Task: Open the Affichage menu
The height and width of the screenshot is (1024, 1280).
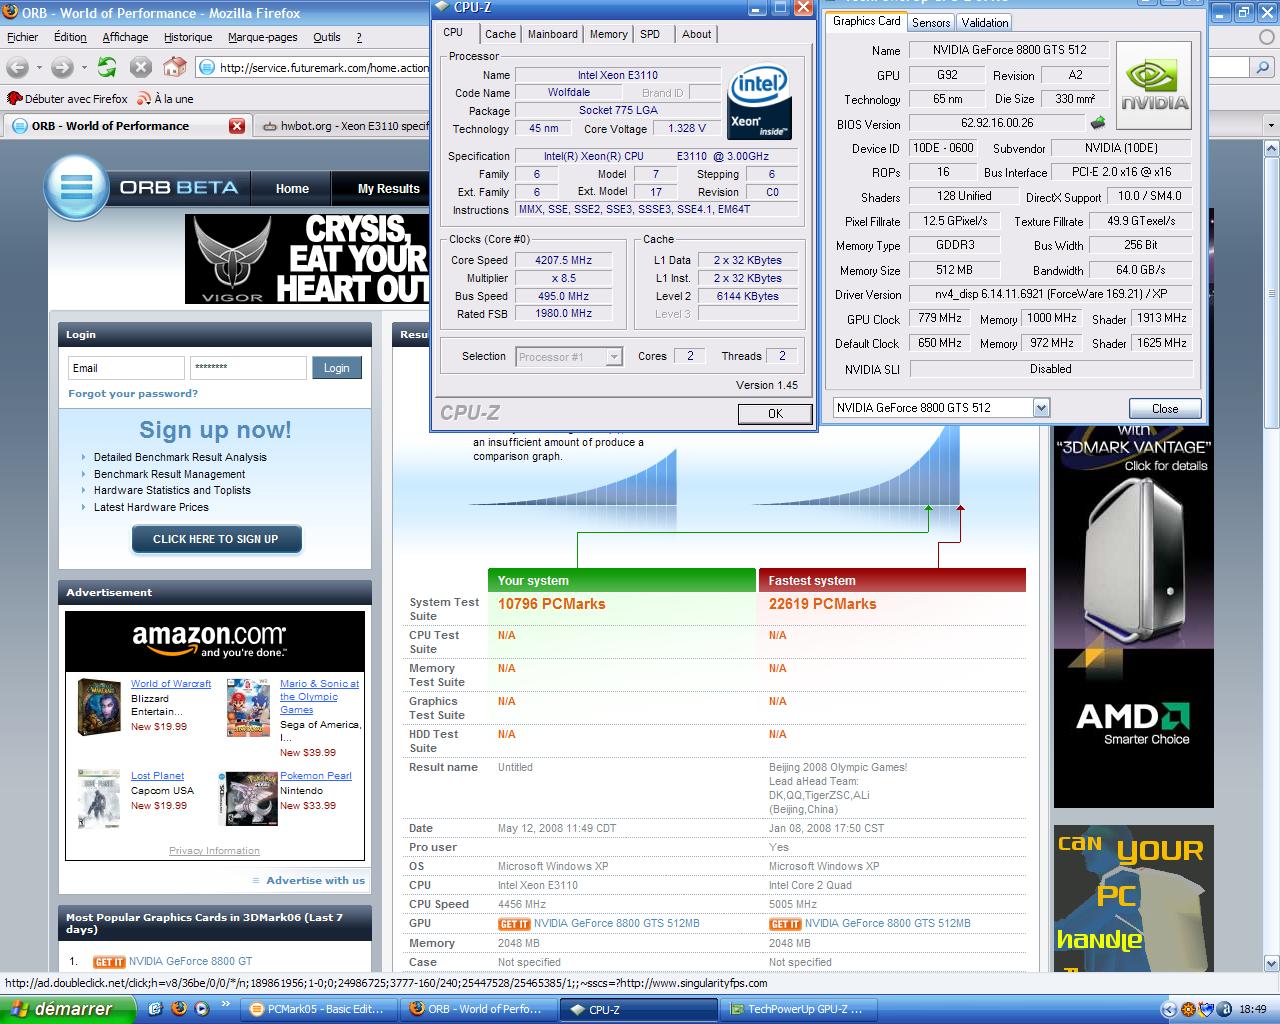Action: (125, 37)
